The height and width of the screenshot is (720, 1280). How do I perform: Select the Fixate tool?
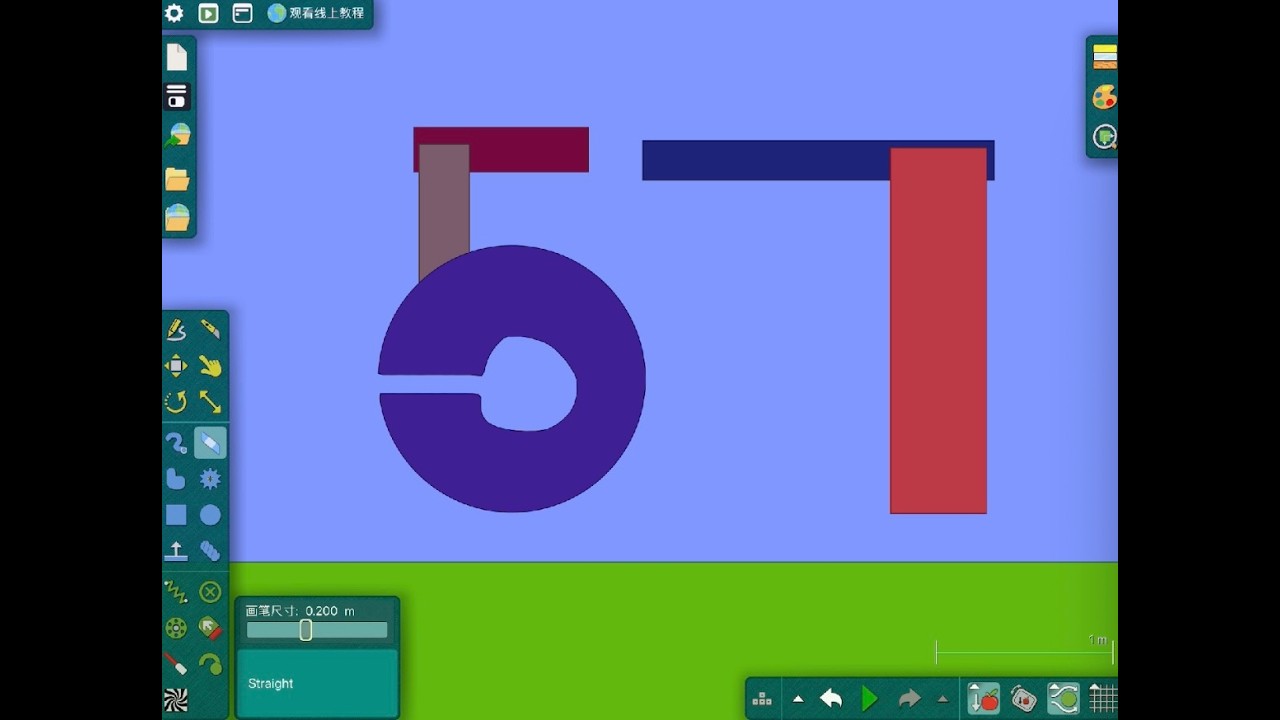210,592
